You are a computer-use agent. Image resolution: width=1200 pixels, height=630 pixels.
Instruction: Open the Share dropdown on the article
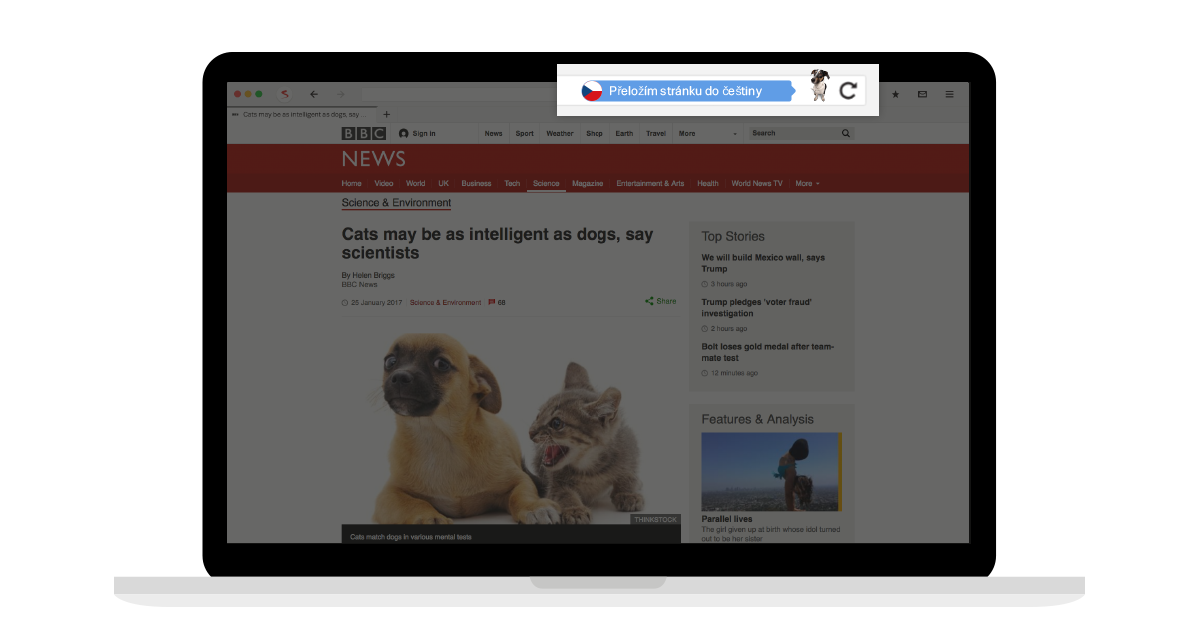661,301
